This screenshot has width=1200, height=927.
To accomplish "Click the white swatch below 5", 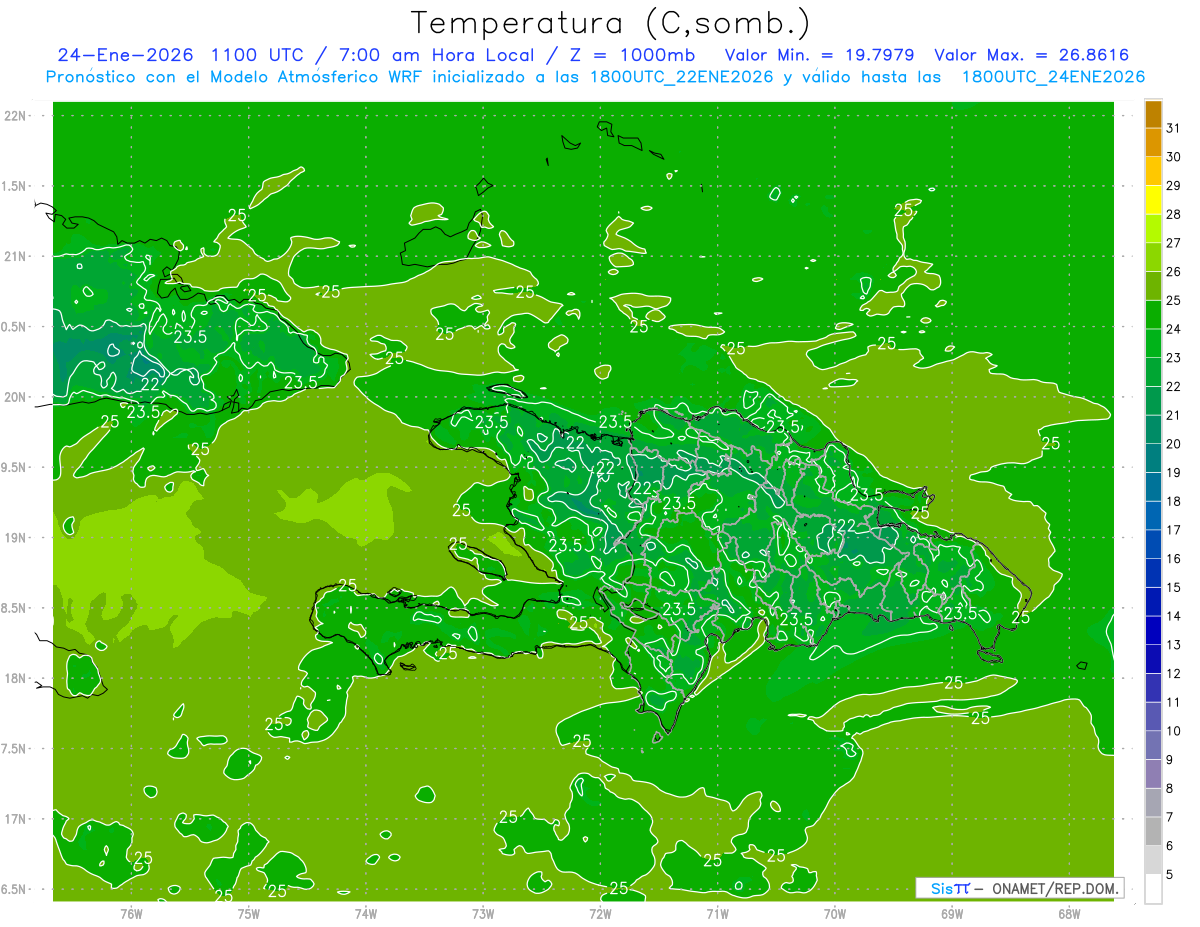I will click(x=1153, y=888).
